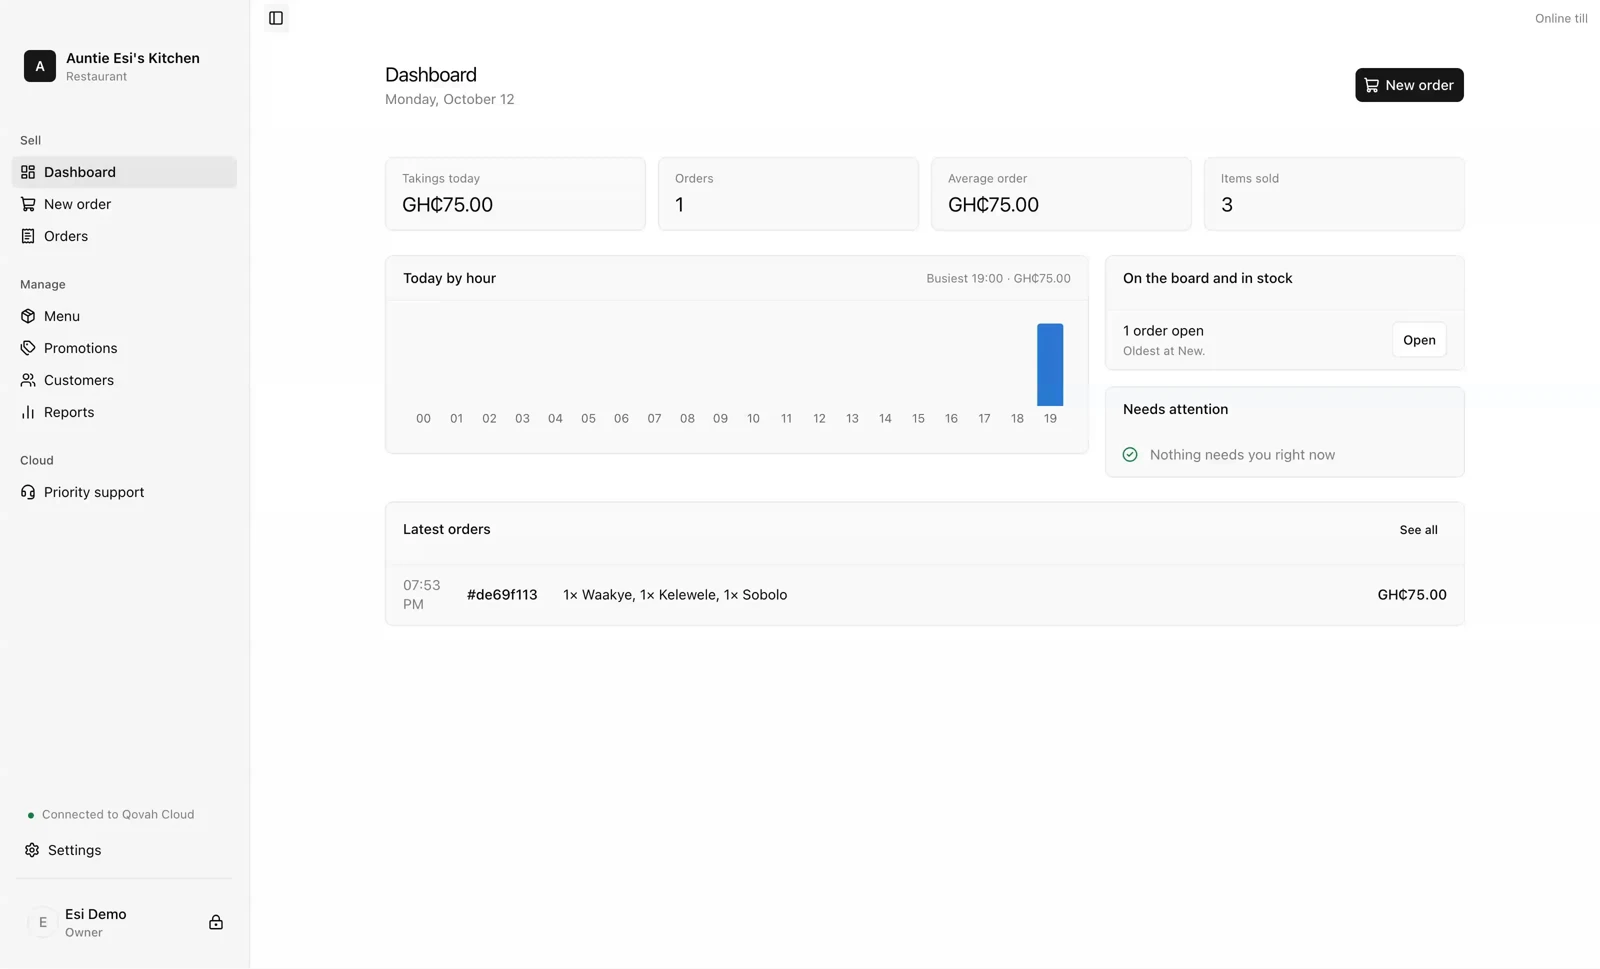Open the Dashboard menu item
This screenshot has width=1600, height=969.
[x=124, y=172]
